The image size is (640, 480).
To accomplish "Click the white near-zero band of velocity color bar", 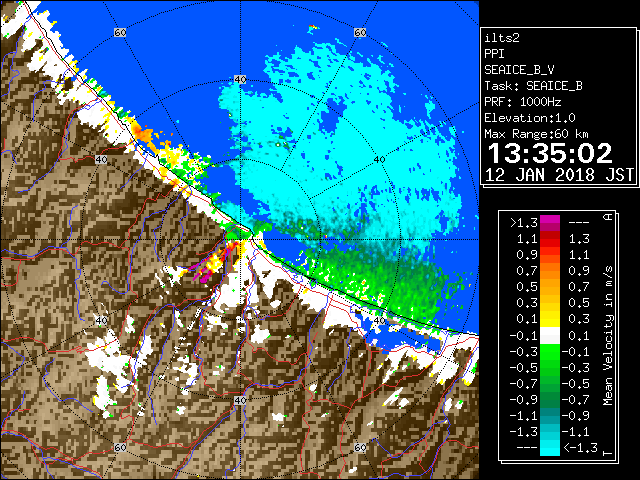I will coord(550,336).
